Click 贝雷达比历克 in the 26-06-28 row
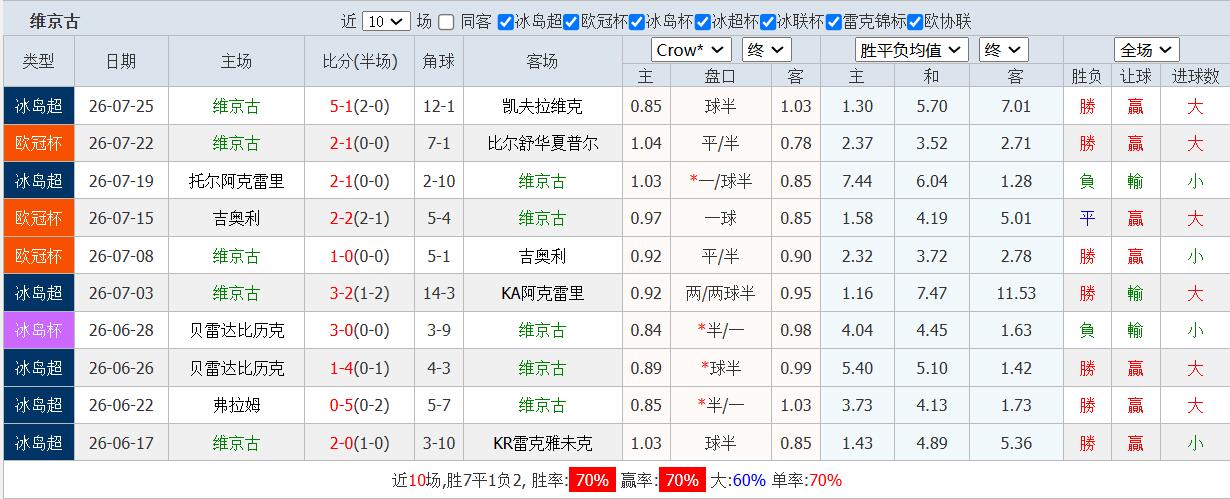Image resolution: width=1230 pixels, height=499 pixels. (x=236, y=330)
